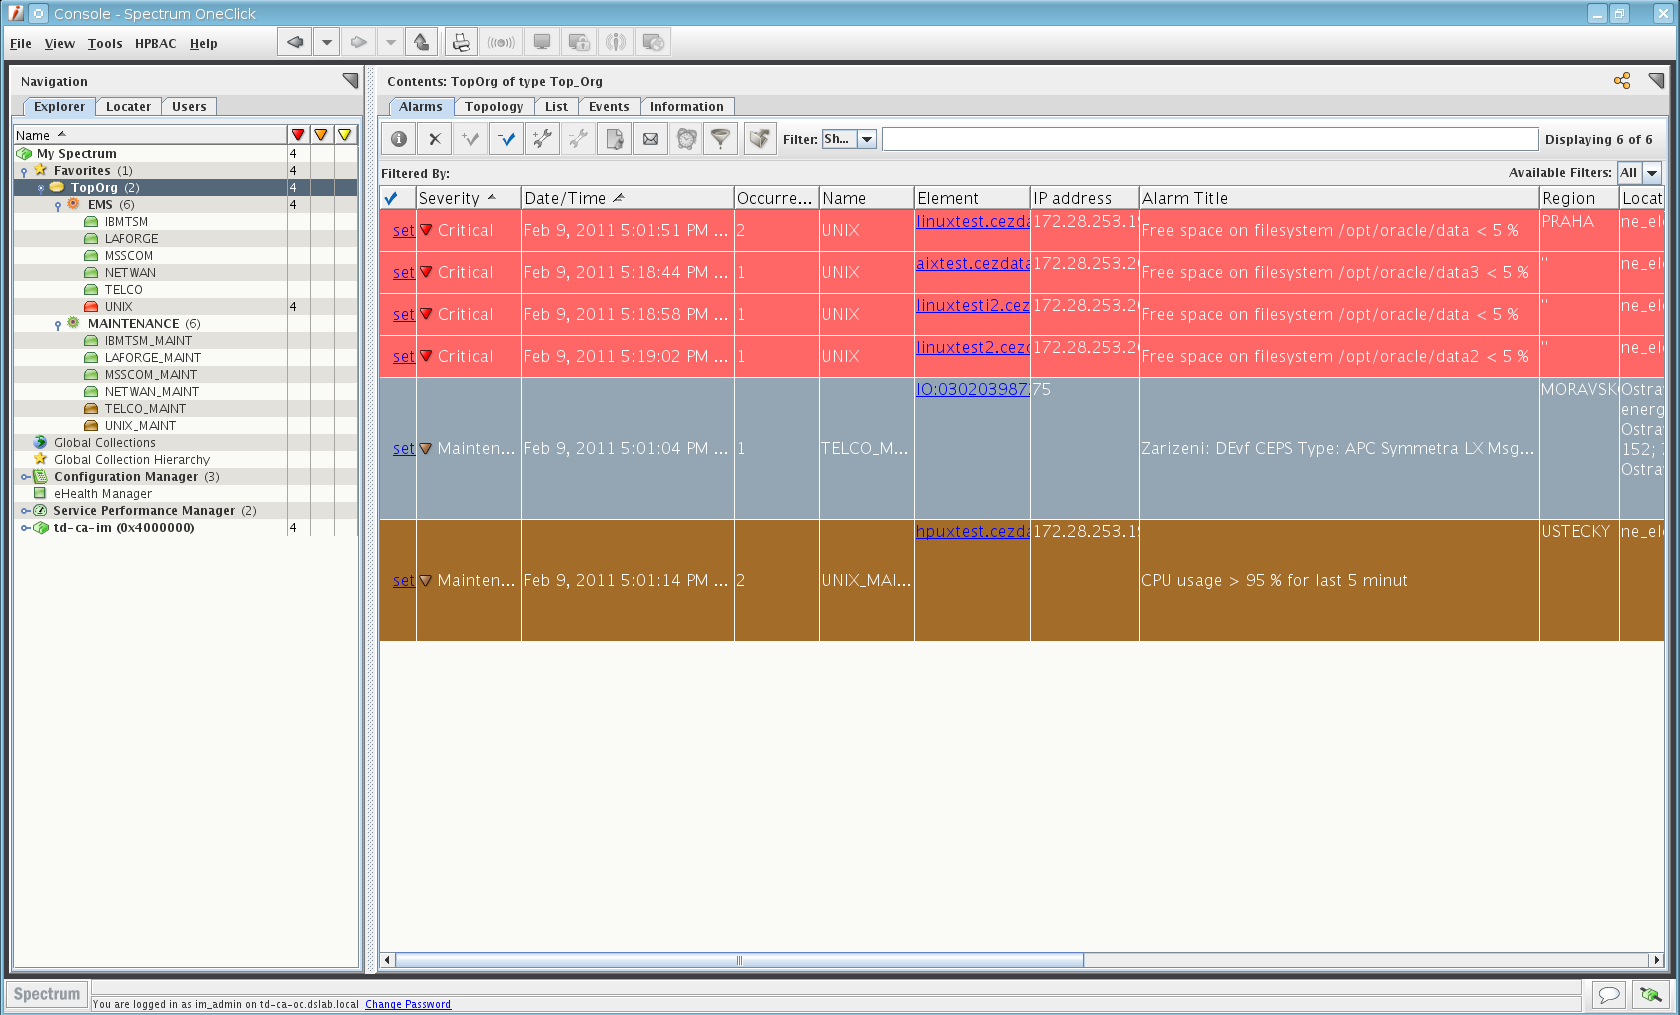
Task: Click the filter text input field
Action: pyautogui.click(x=1210, y=139)
